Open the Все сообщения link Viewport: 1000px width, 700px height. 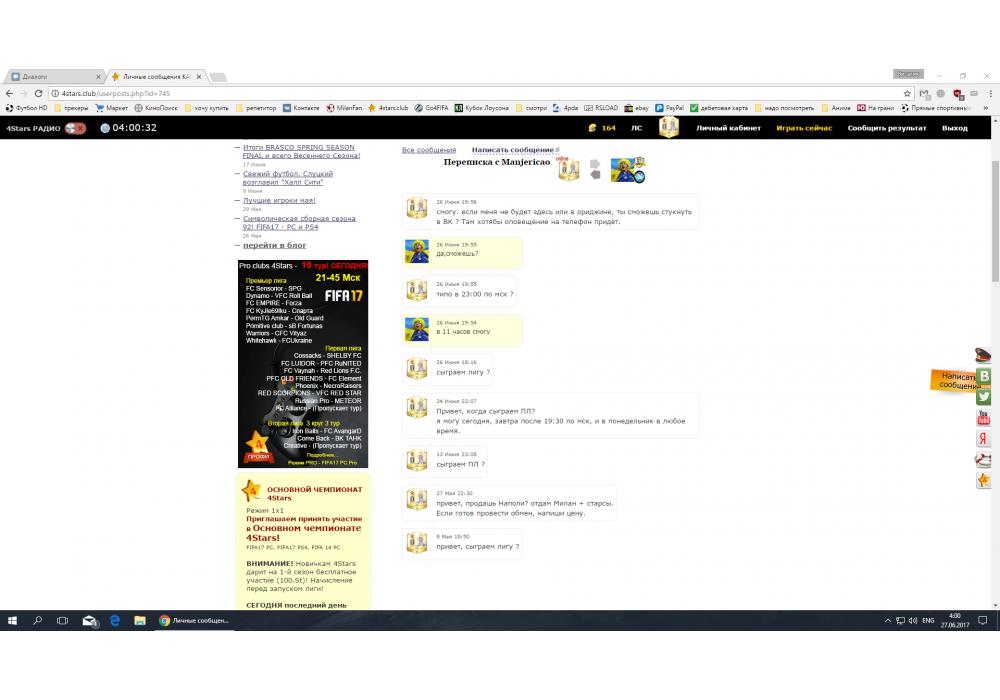(x=428, y=150)
